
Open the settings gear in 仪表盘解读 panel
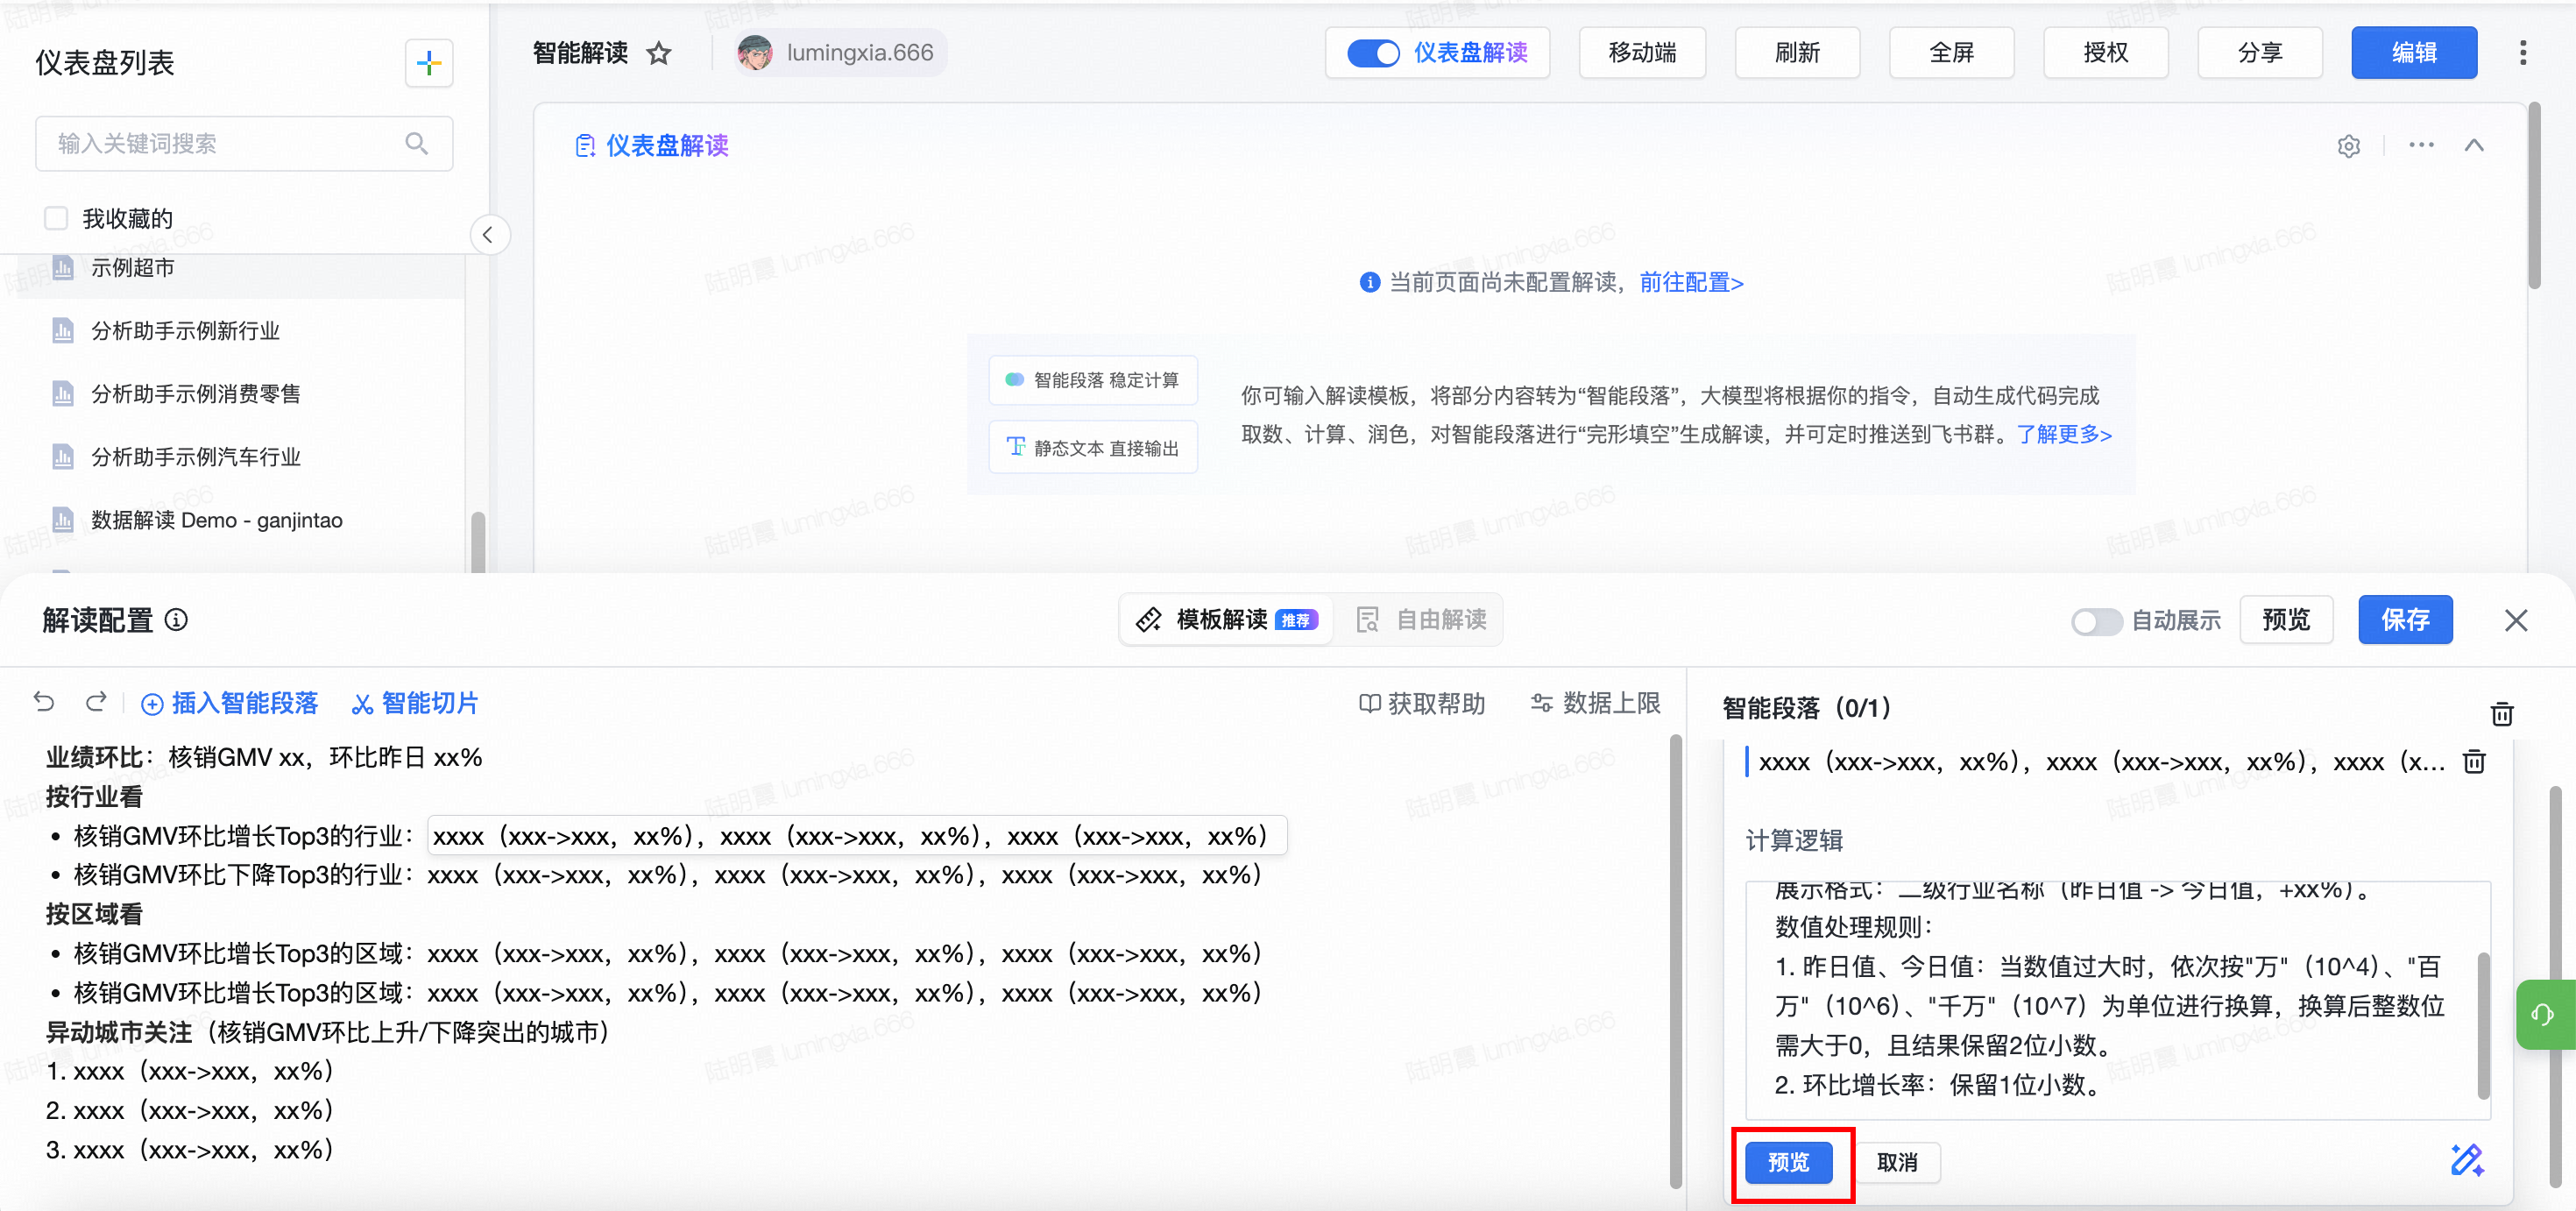point(2348,147)
